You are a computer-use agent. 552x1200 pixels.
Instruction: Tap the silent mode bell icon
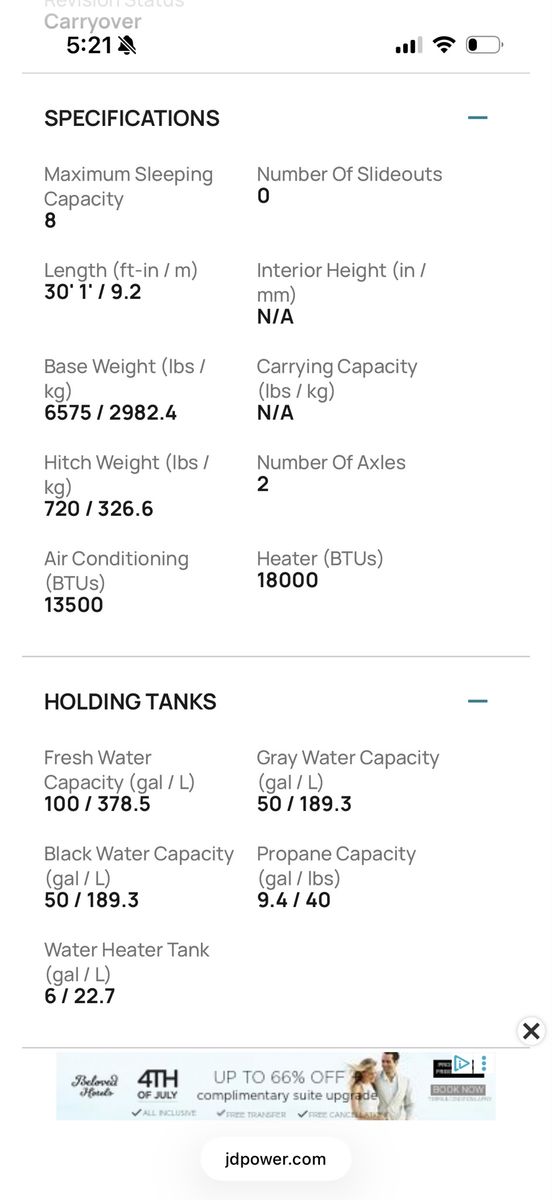click(x=127, y=45)
